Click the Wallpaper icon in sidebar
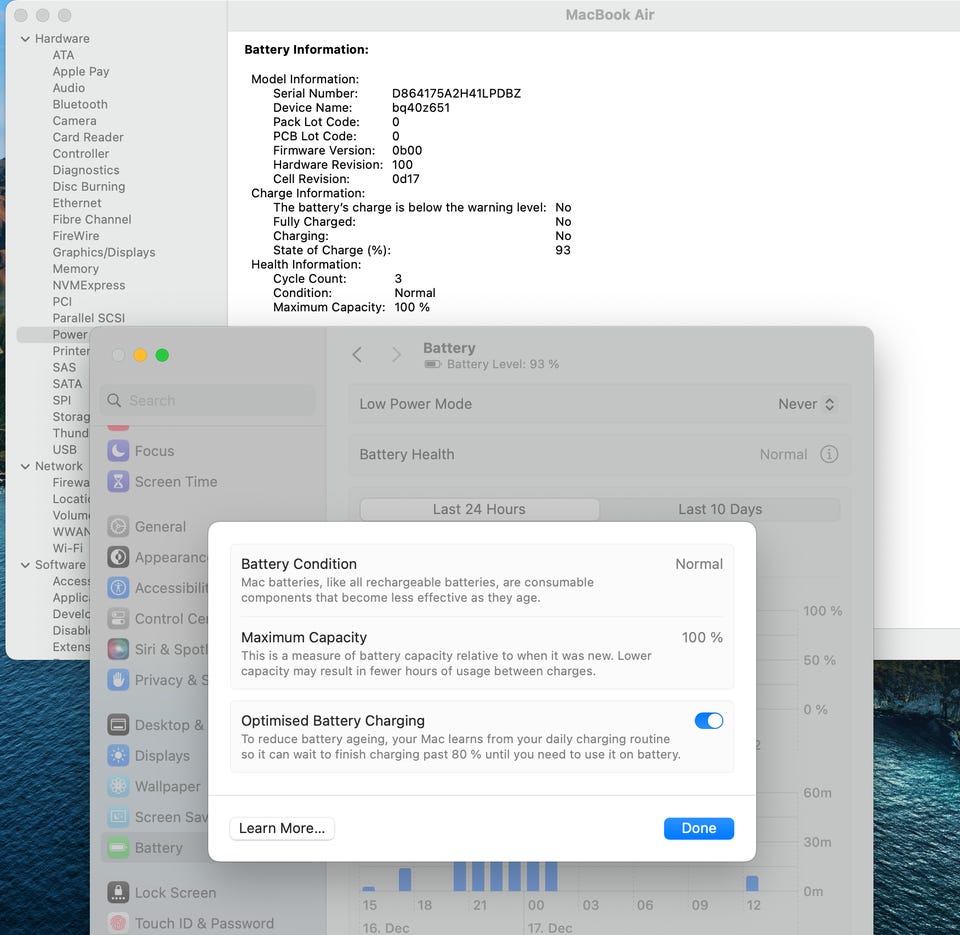The height and width of the screenshot is (935, 960). click(x=118, y=787)
